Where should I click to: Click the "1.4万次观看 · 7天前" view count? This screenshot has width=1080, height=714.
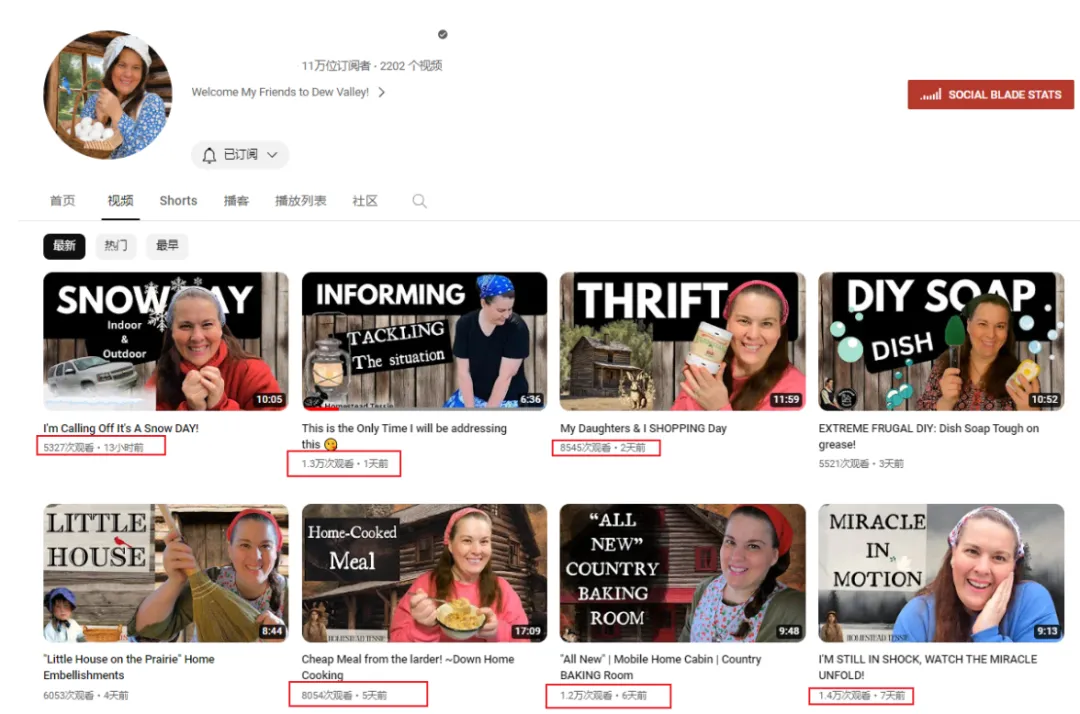coord(862,696)
